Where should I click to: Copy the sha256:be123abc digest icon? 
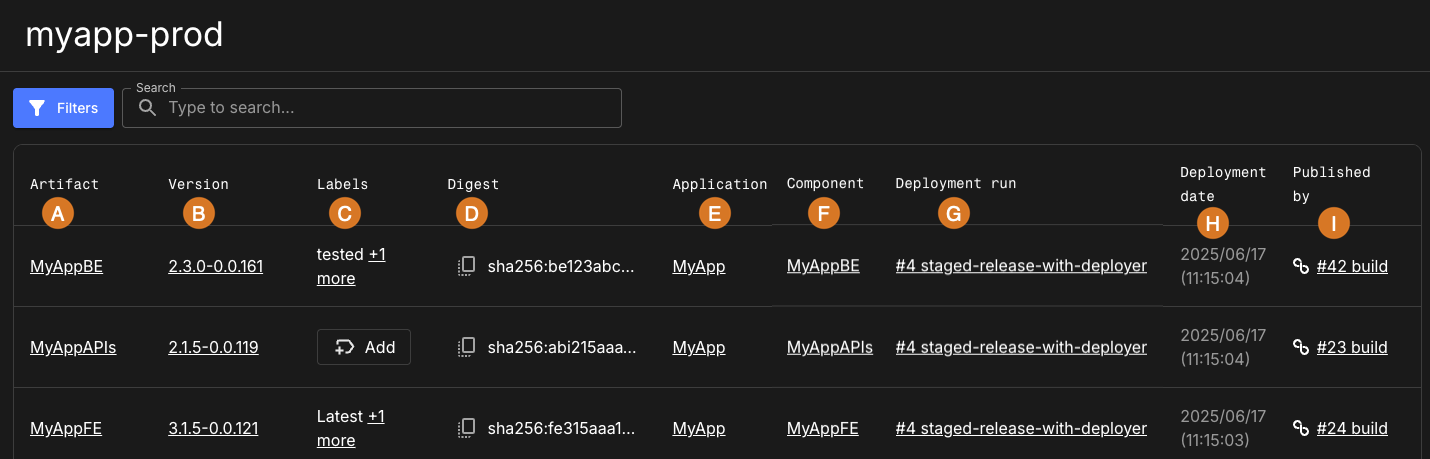(466, 266)
